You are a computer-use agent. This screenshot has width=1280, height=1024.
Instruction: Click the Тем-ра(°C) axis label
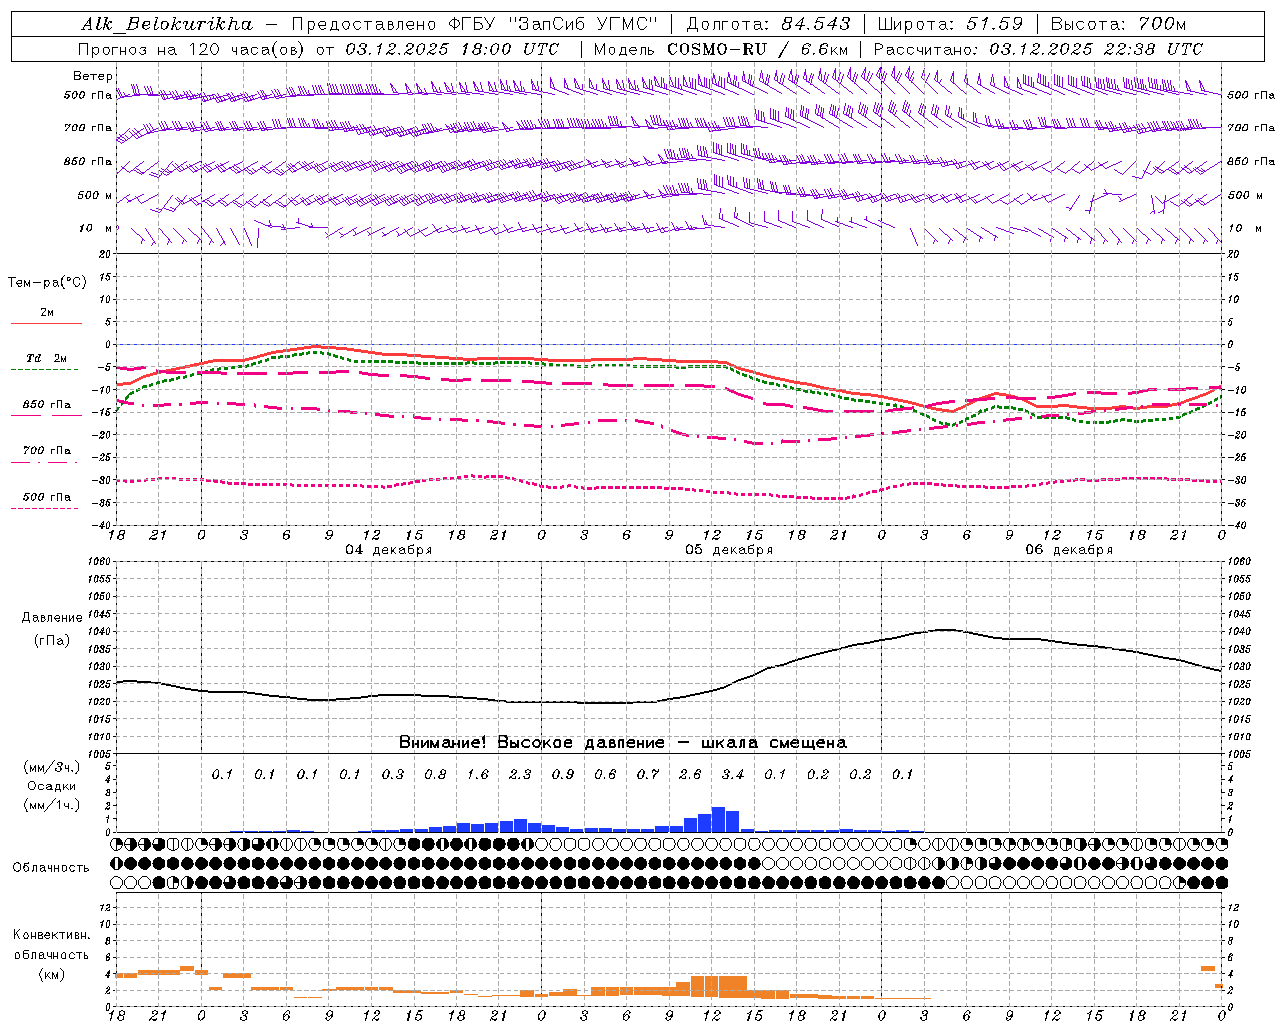pos(47,283)
